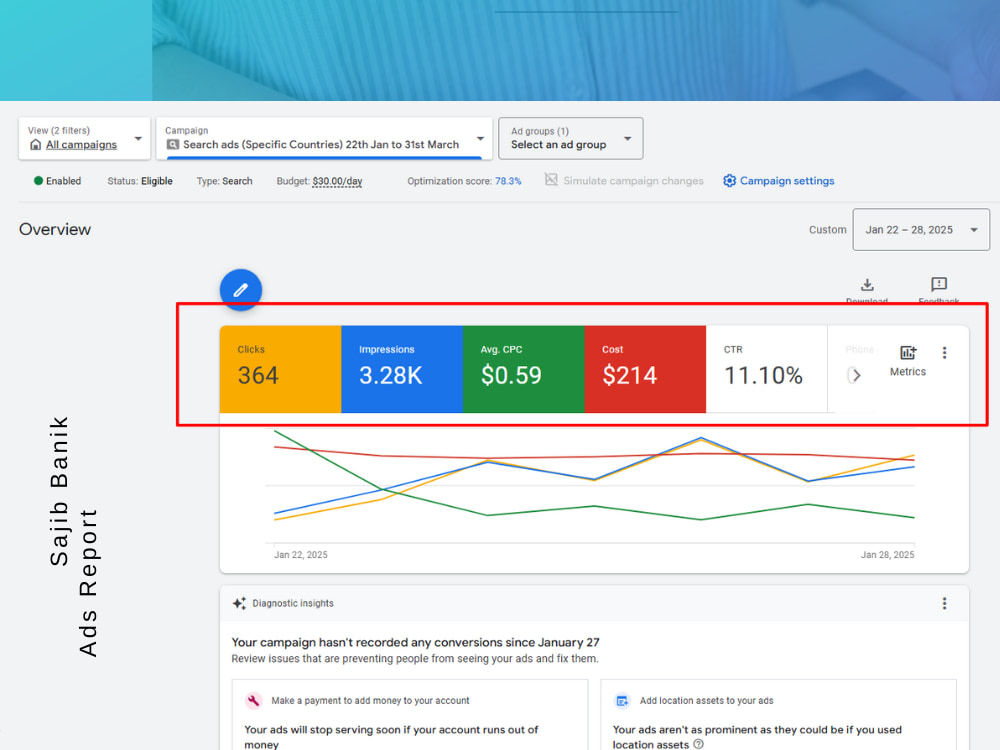1000x750 pixels.
Task: Expand the View filters dropdown
Action: coord(84,138)
